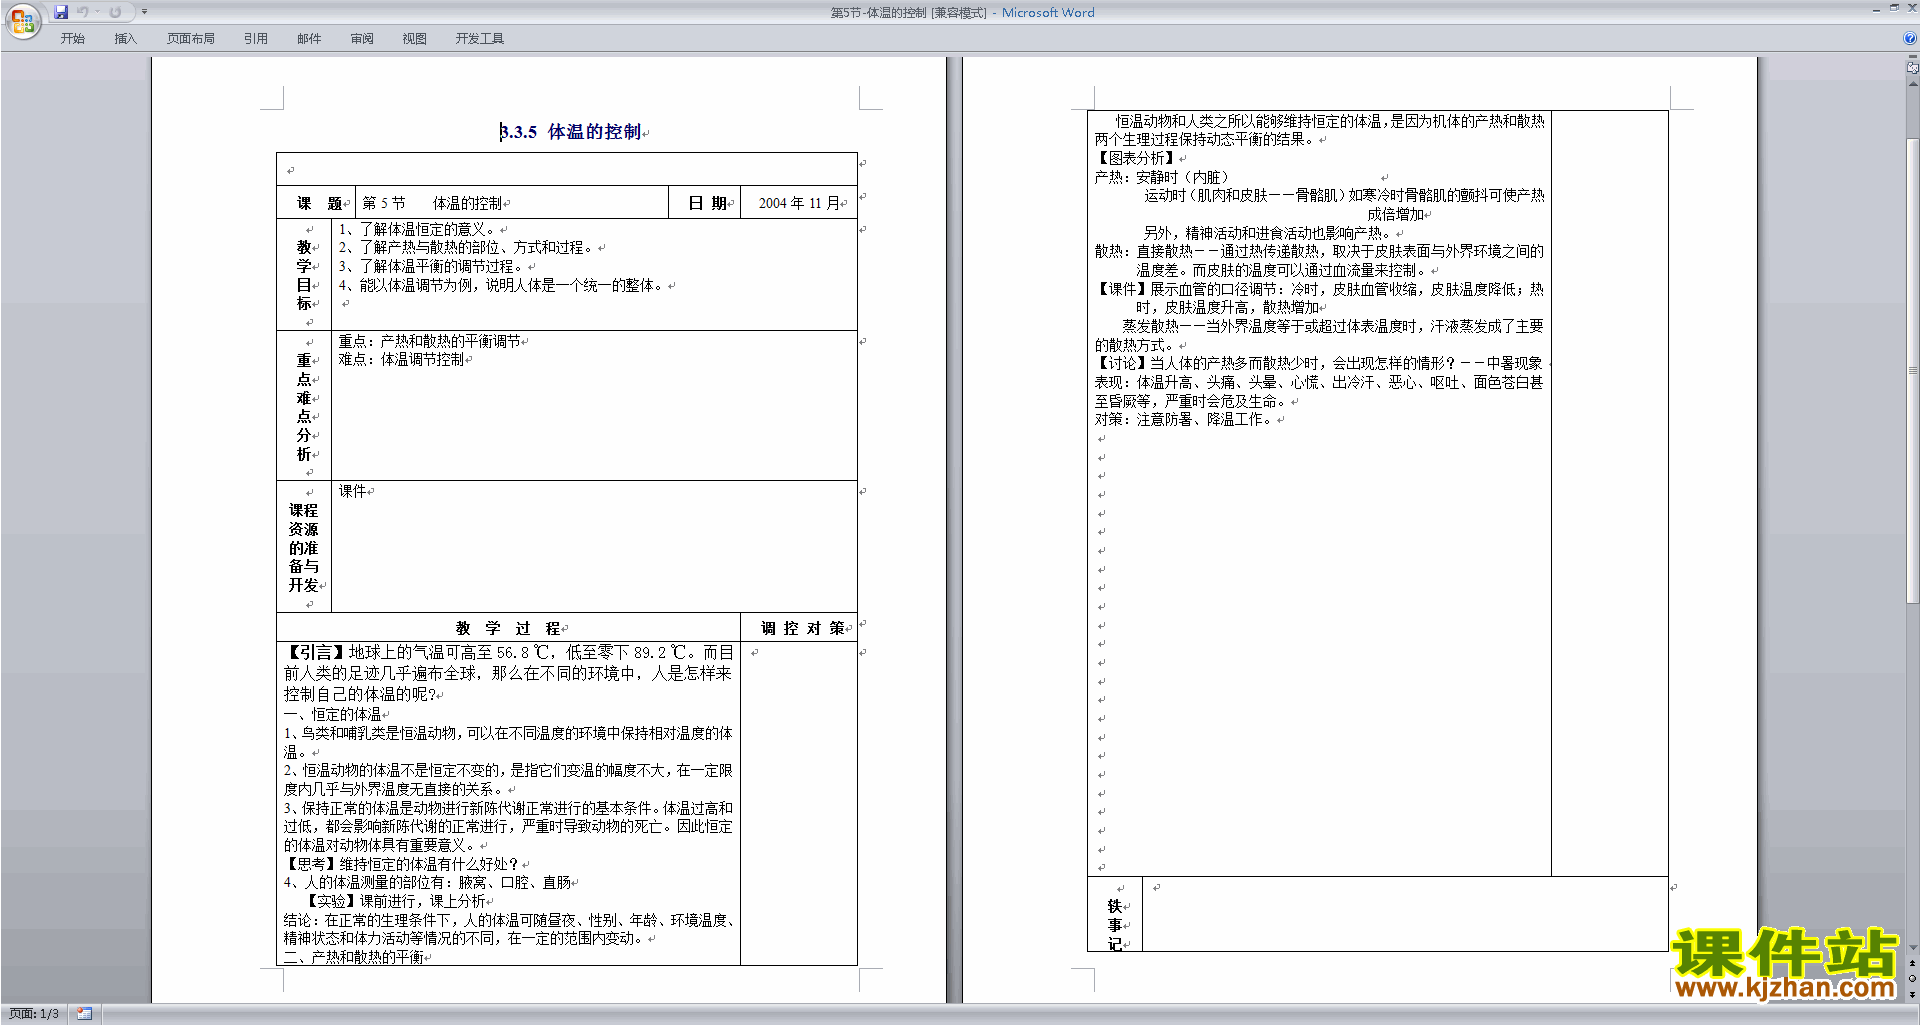Click 【图表分析】 on the second page
The height and width of the screenshot is (1025, 1920).
[x=1136, y=158]
